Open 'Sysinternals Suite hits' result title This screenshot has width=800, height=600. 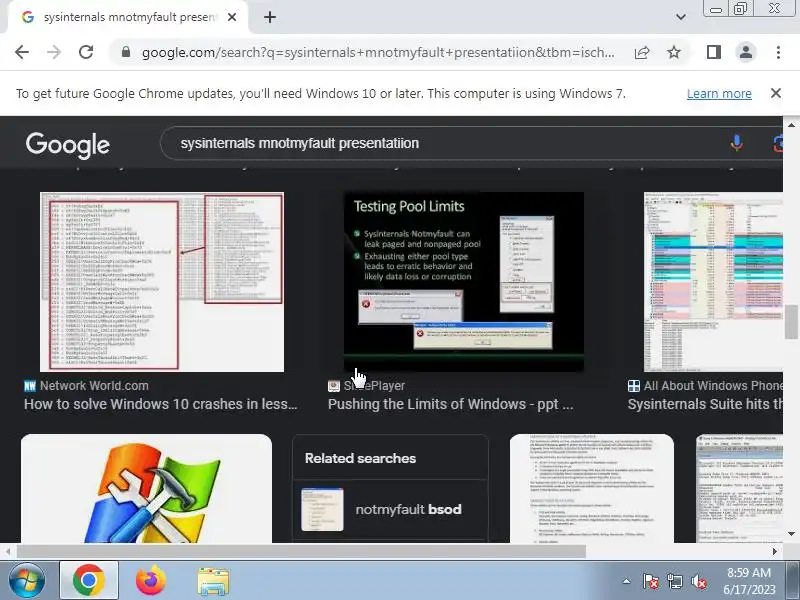tap(705, 404)
